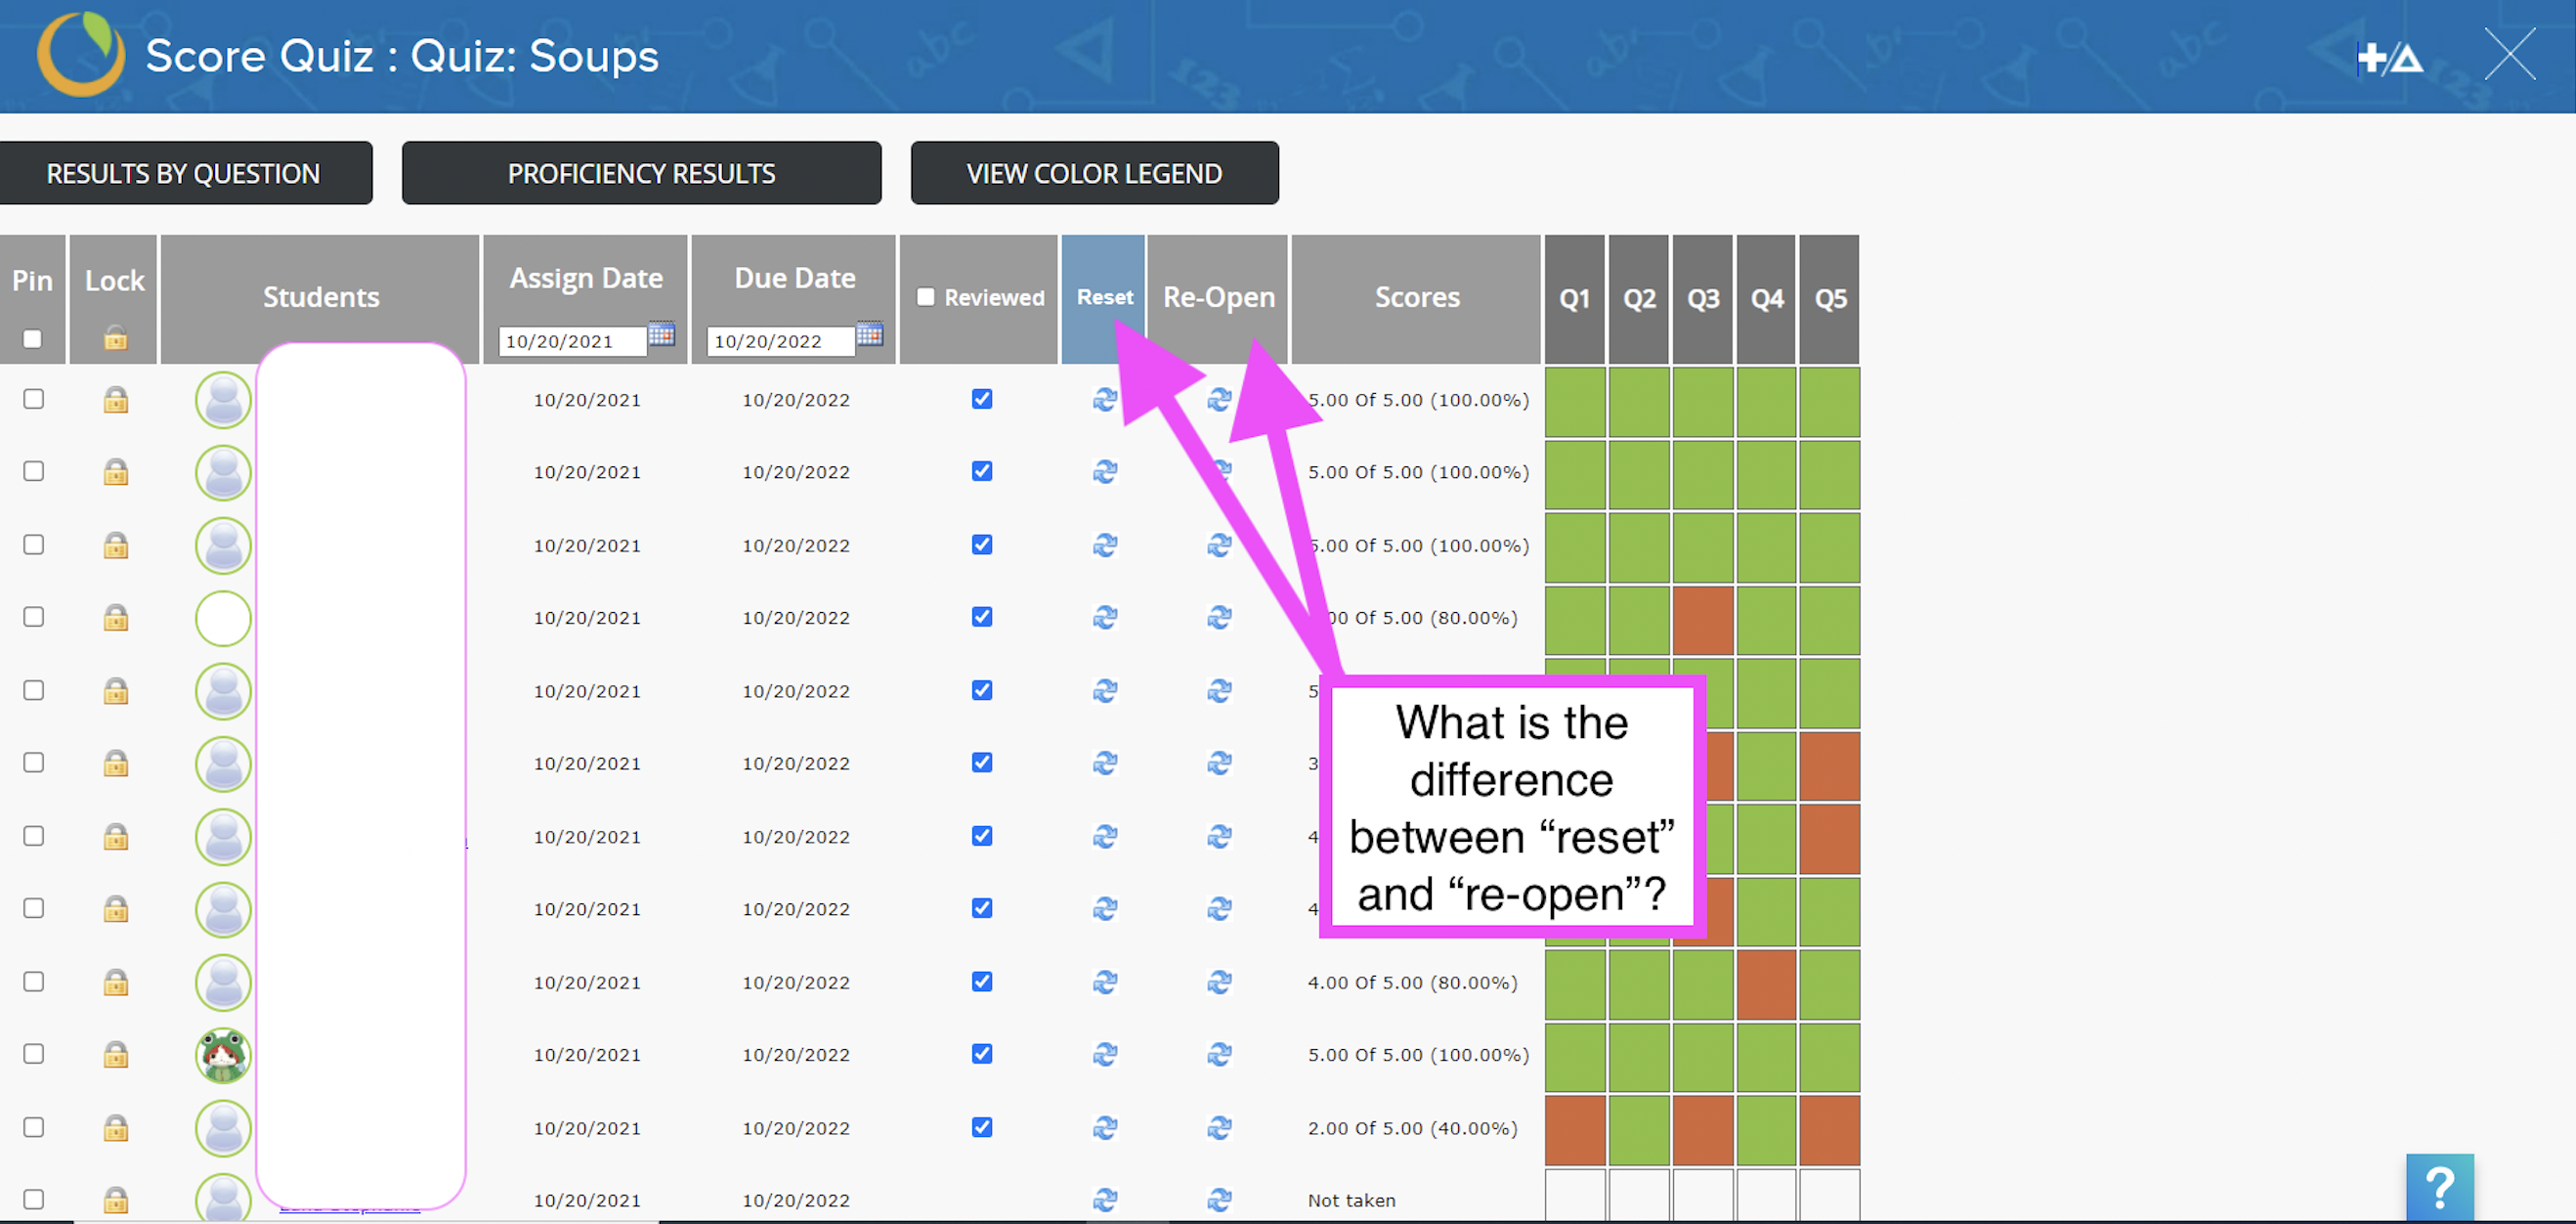Viewport: 2576px width, 1224px height.
Task: Uncheck Reviewed box in the first student row
Action: pos(981,399)
